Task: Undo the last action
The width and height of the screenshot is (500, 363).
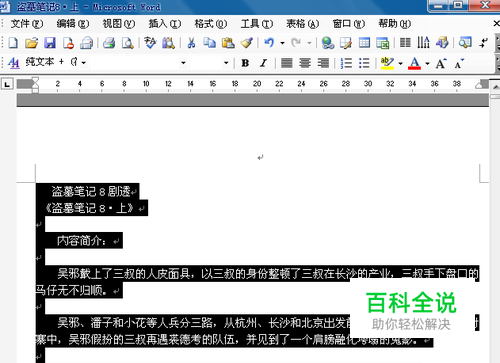Action: coord(269,43)
